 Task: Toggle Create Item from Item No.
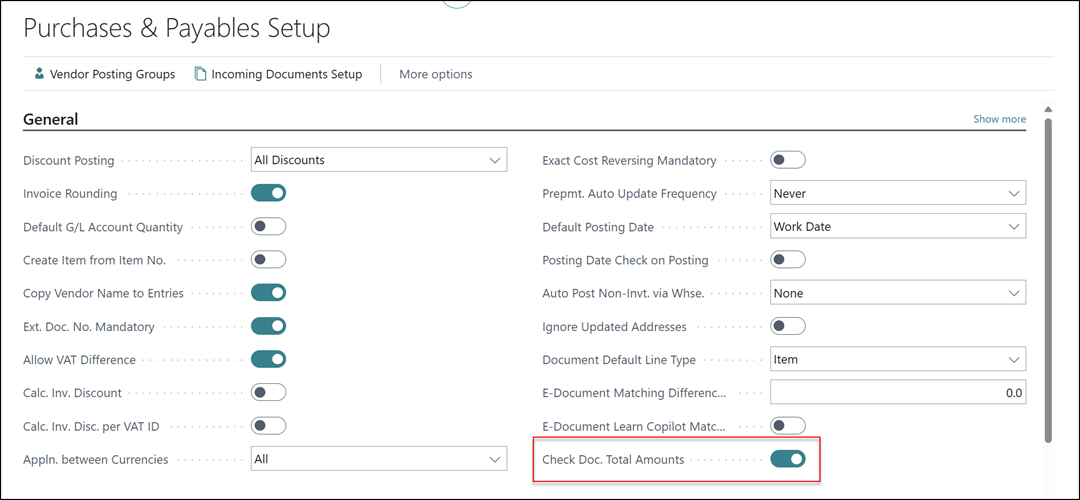pos(268,260)
